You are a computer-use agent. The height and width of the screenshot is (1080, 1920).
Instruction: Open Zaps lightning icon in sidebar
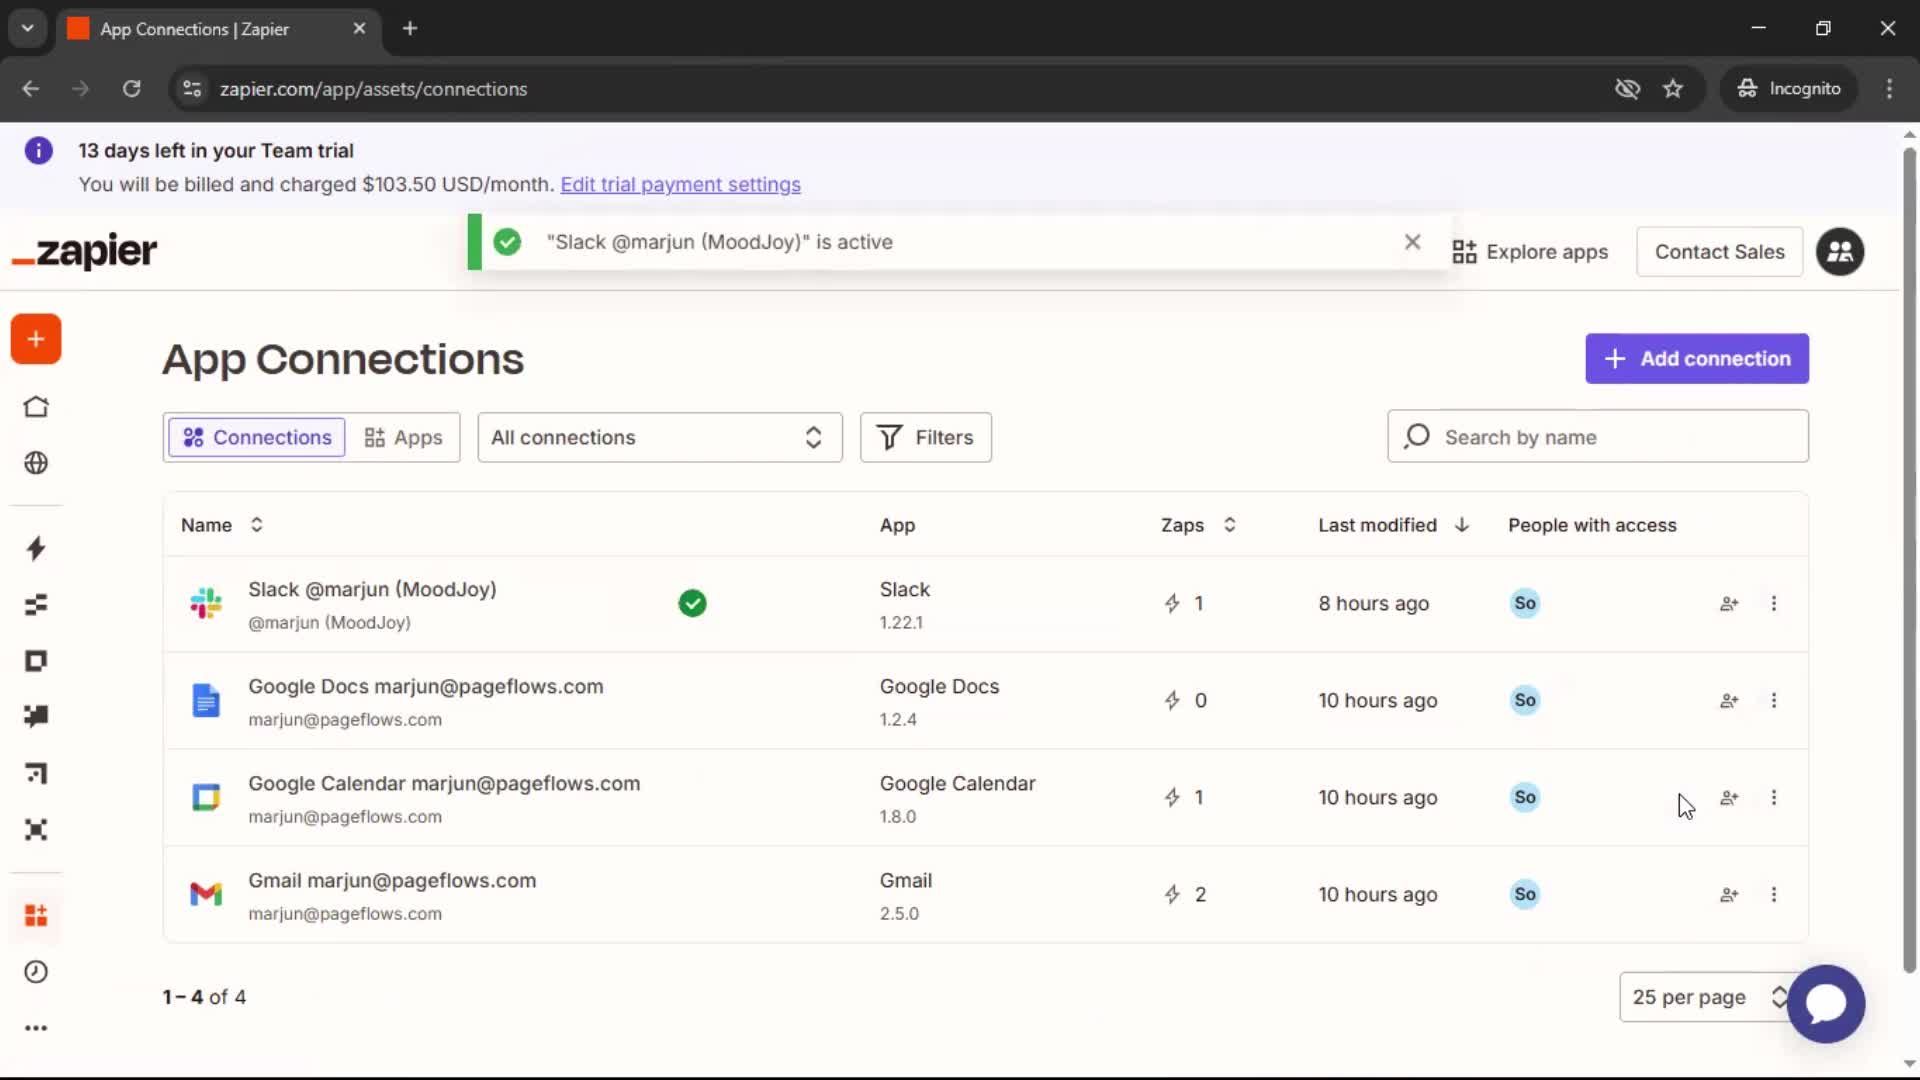(x=36, y=548)
